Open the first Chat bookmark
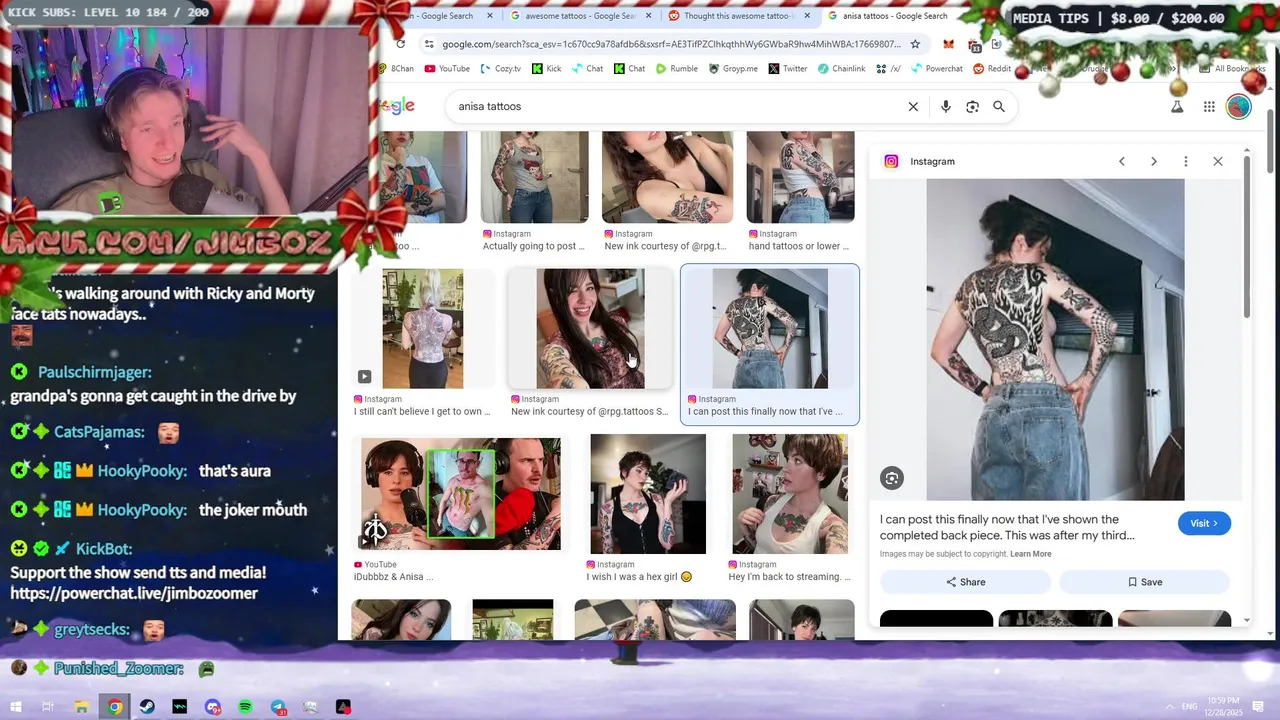Image resolution: width=1280 pixels, height=720 pixels. (x=587, y=69)
